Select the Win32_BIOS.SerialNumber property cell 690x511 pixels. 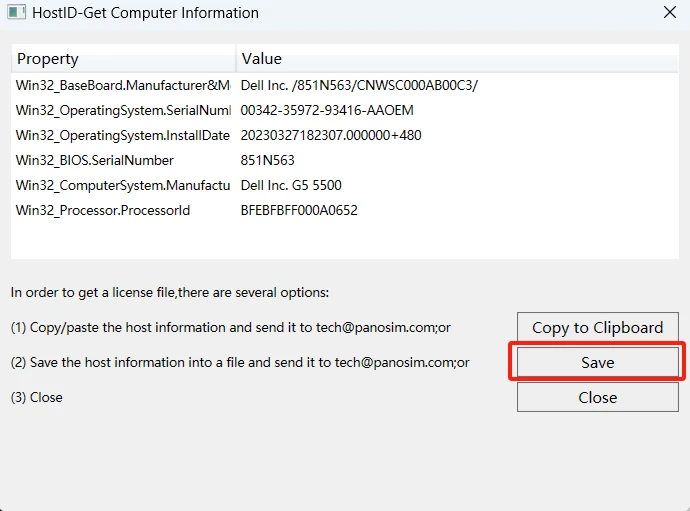point(95,160)
